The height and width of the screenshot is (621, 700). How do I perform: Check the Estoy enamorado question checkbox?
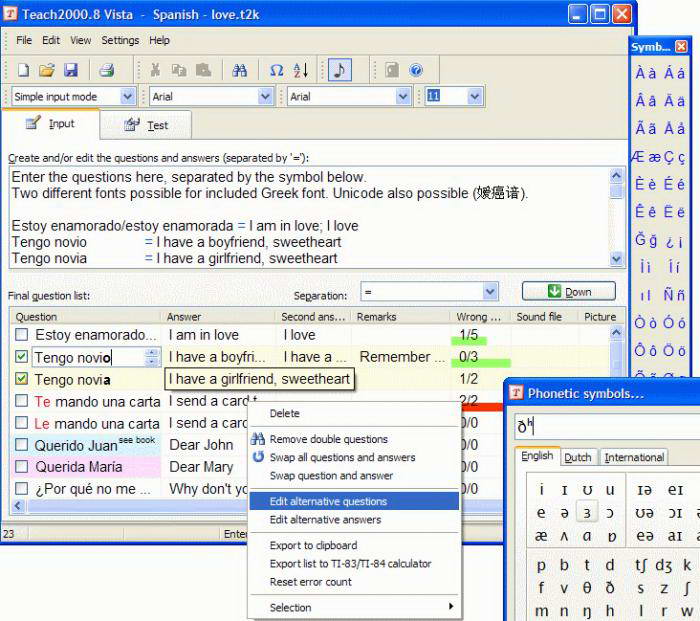21,334
